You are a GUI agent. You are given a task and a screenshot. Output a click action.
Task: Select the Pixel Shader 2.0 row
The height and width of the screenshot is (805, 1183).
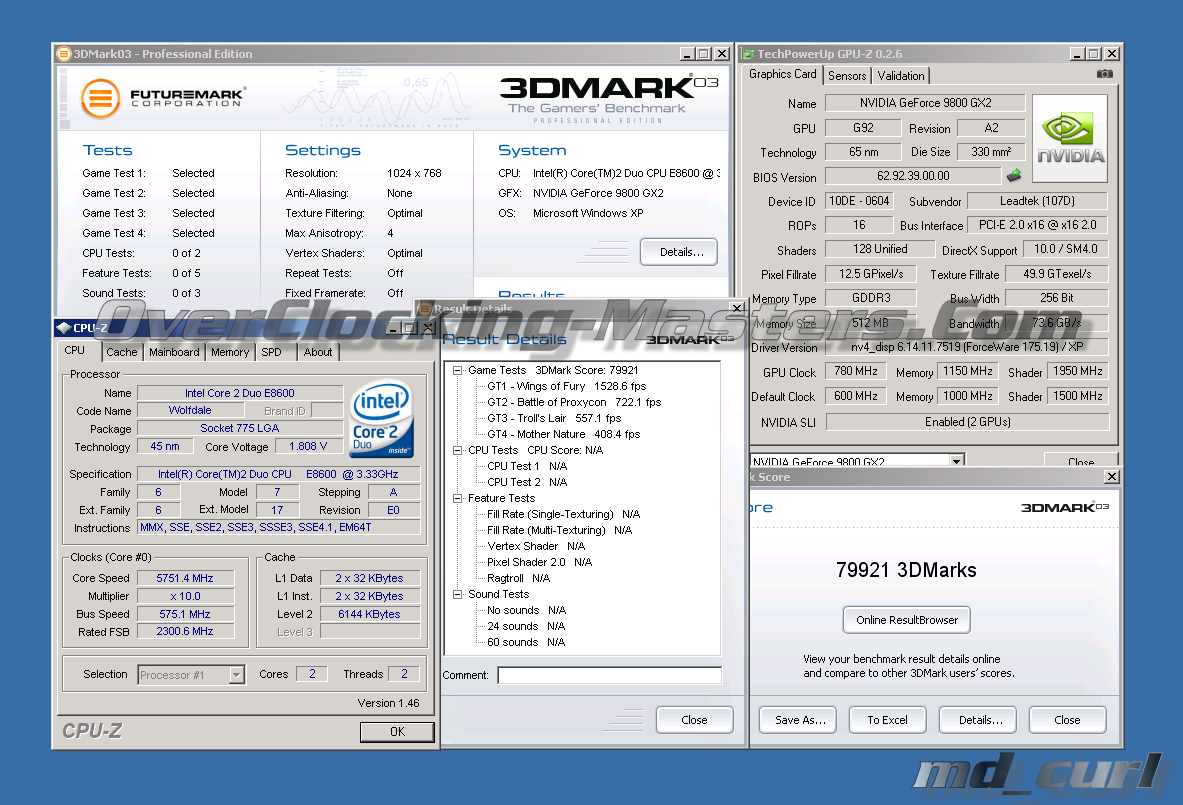[539, 562]
